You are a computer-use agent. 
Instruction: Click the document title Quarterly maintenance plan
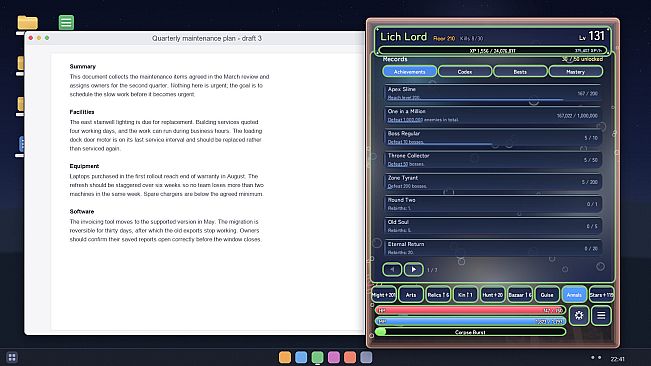coord(207,38)
